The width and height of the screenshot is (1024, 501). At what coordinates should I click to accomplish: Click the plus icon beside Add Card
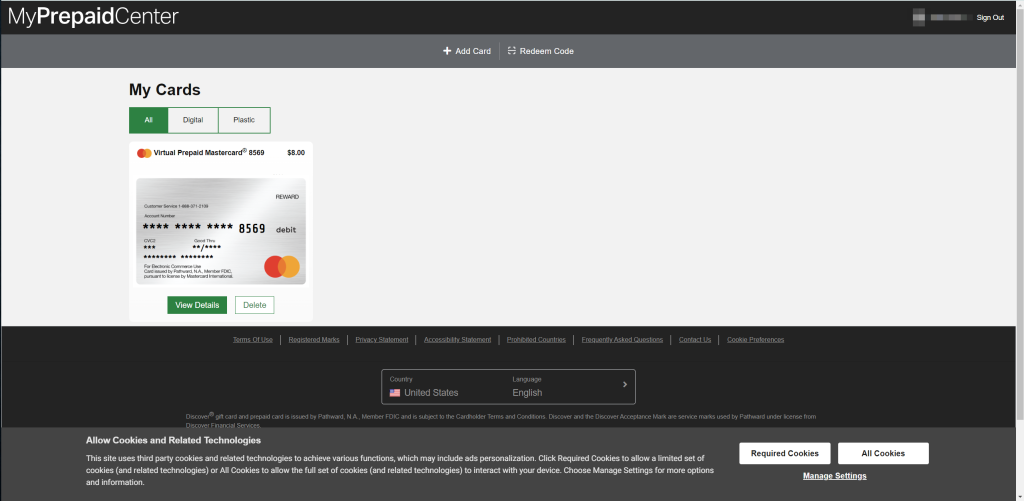447,51
